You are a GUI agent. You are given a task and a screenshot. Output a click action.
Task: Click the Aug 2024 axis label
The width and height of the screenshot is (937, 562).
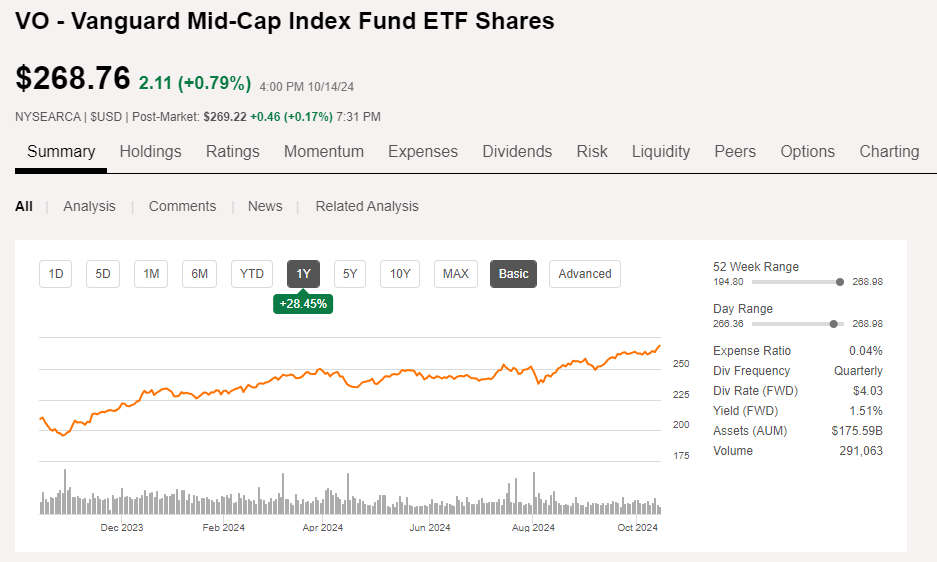tap(533, 528)
